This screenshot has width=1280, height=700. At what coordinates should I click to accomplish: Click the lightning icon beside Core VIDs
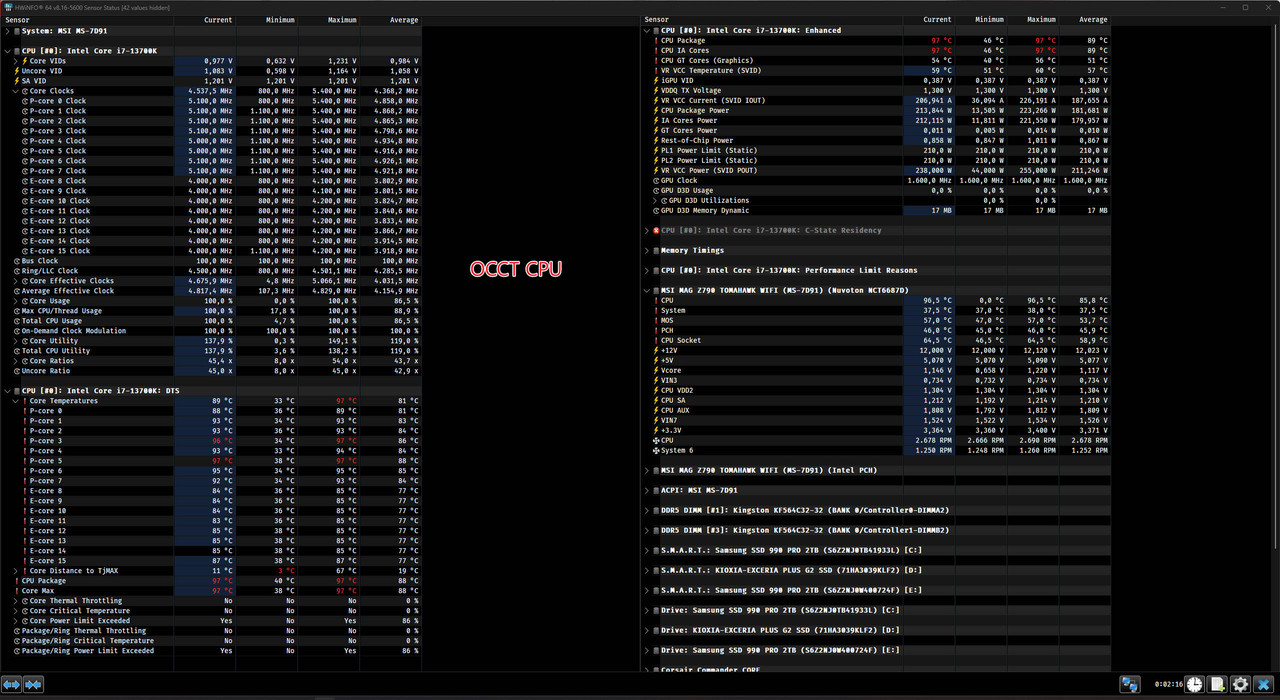tap(25, 61)
